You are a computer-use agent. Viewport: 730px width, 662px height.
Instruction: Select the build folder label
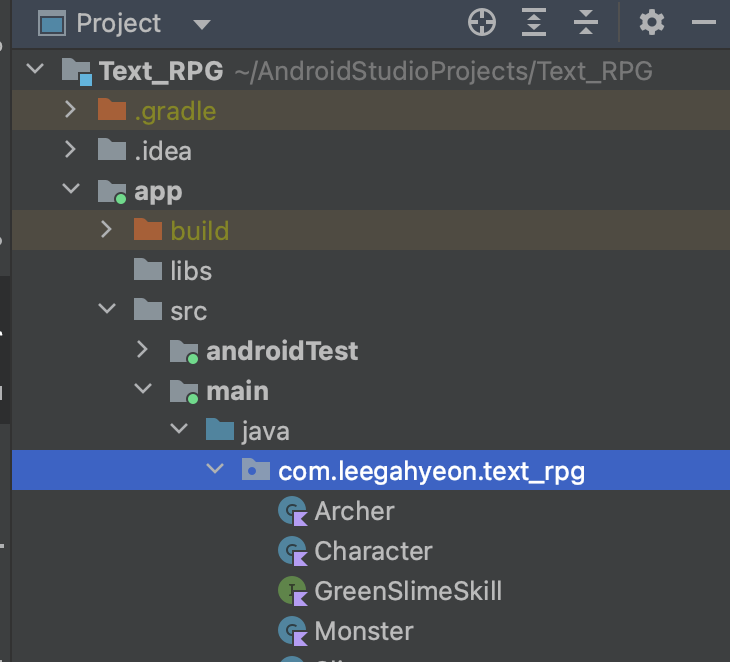tap(200, 230)
